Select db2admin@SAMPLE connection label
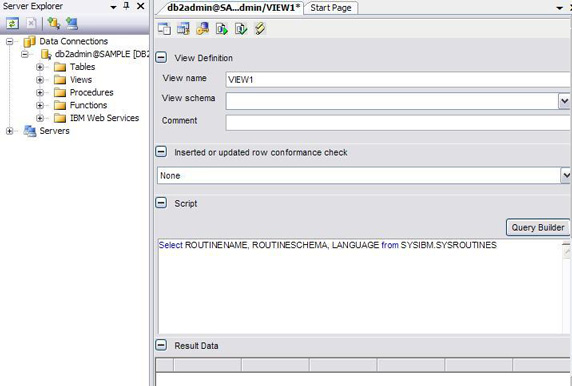This screenshot has height=386, width=572. 102,54
